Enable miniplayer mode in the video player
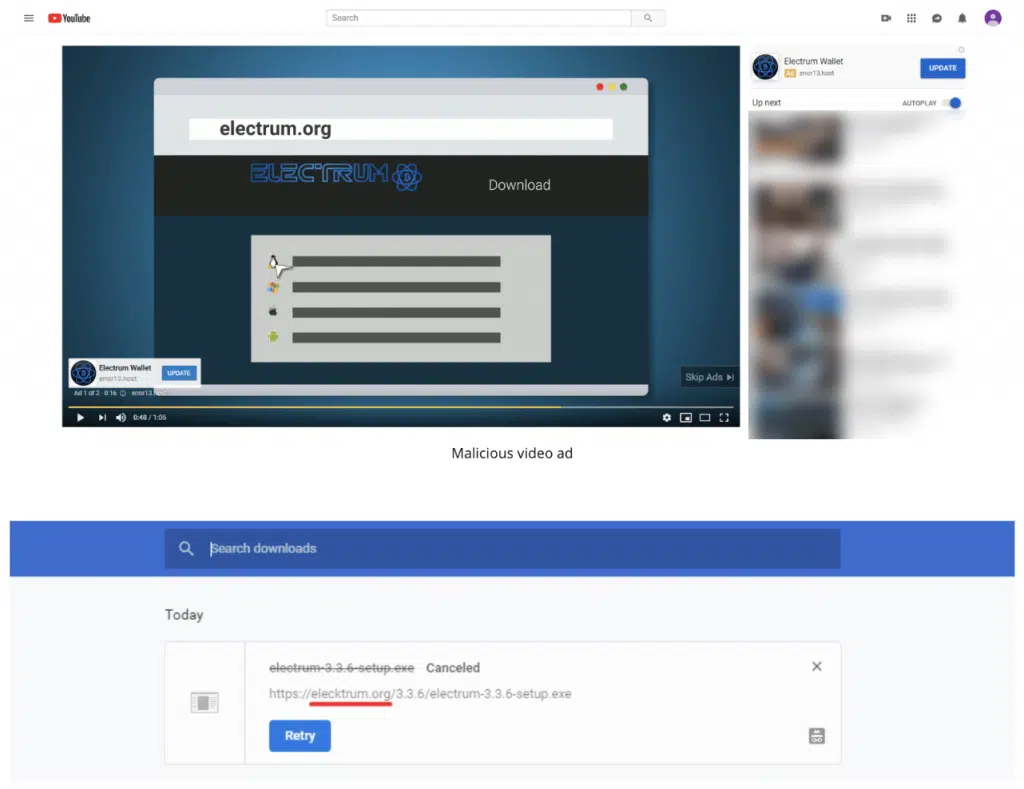 (x=686, y=417)
